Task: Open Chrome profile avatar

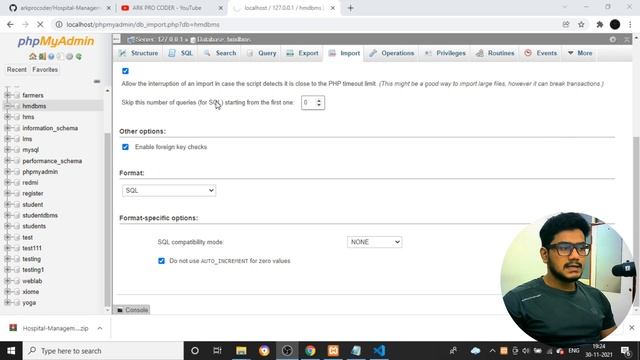Action: coord(615,24)
